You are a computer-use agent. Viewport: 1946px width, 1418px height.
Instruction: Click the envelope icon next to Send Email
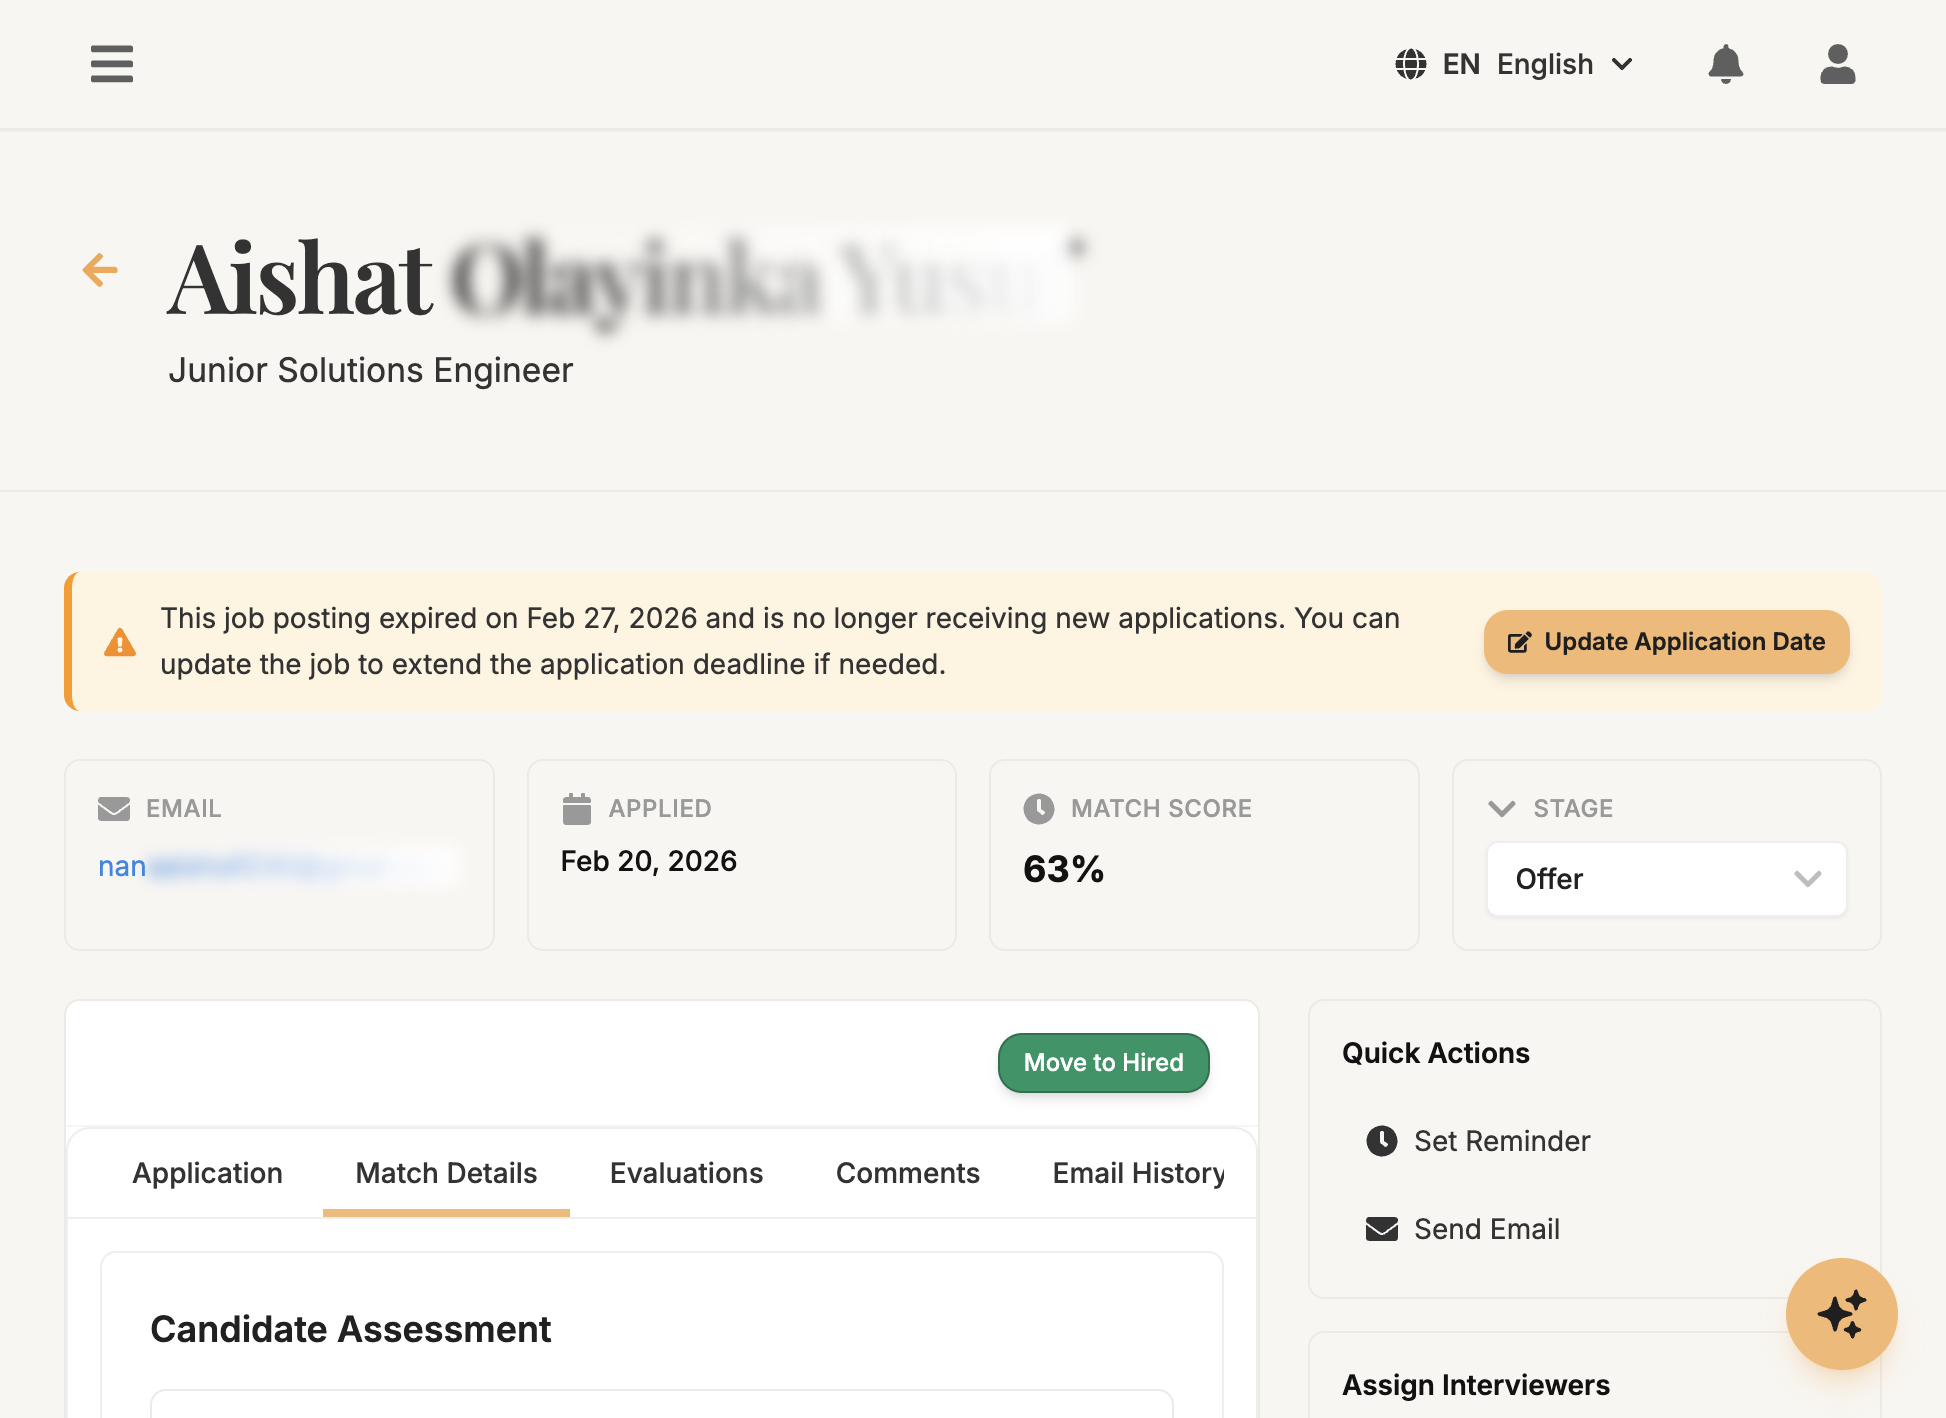tap(1382, 1228)
